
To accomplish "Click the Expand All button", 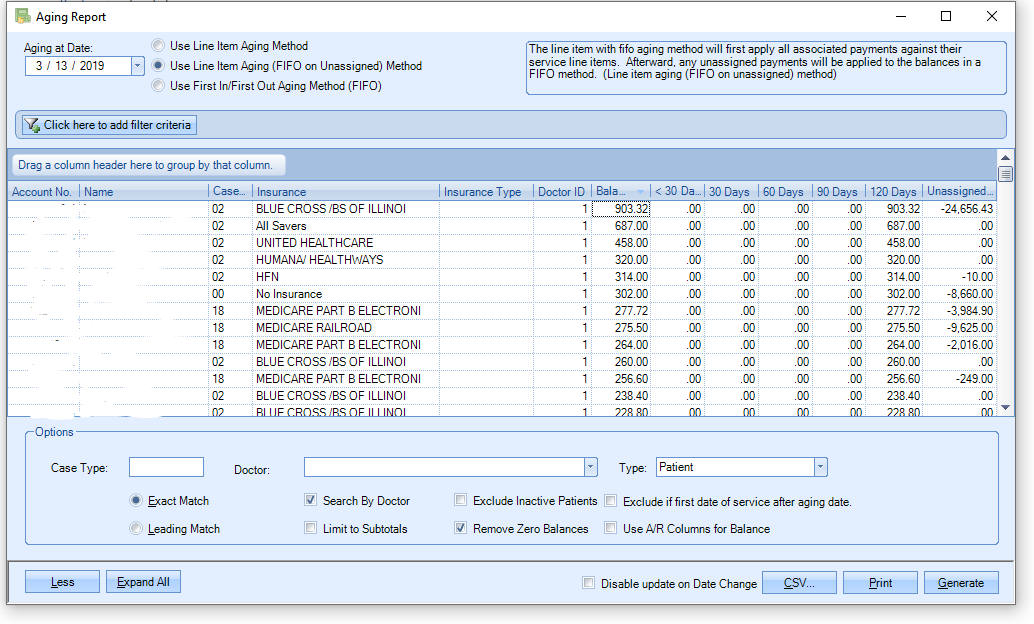I will coord(143,582).
